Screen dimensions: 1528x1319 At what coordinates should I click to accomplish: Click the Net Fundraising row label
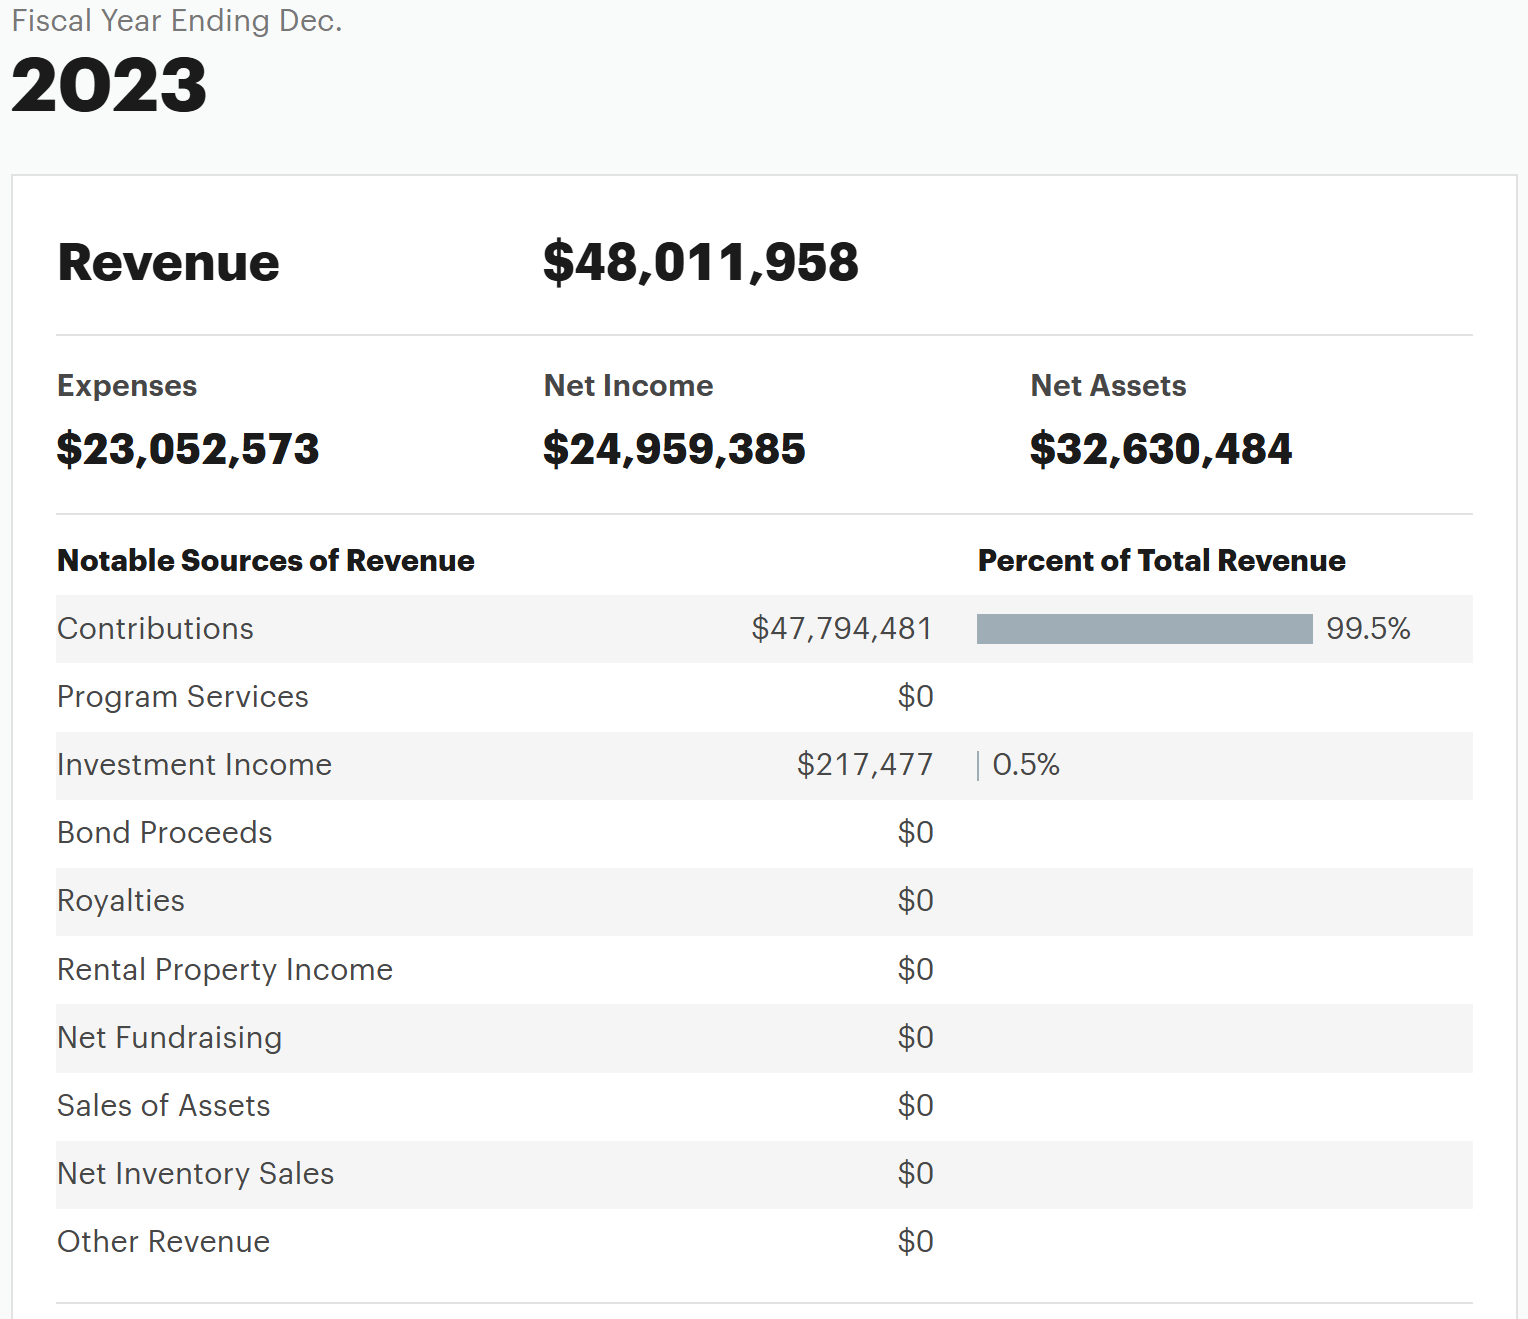pos(169,1038)
